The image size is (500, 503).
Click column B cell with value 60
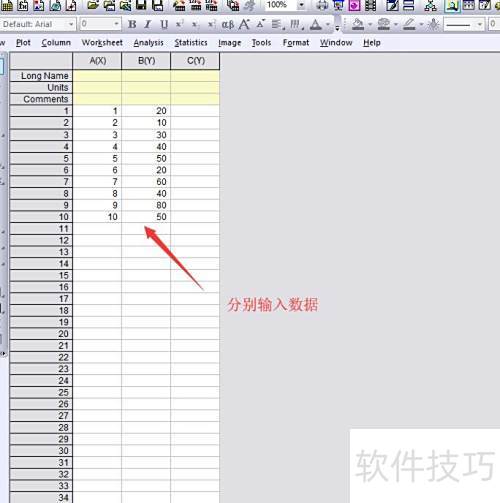(x=146, y=182)
